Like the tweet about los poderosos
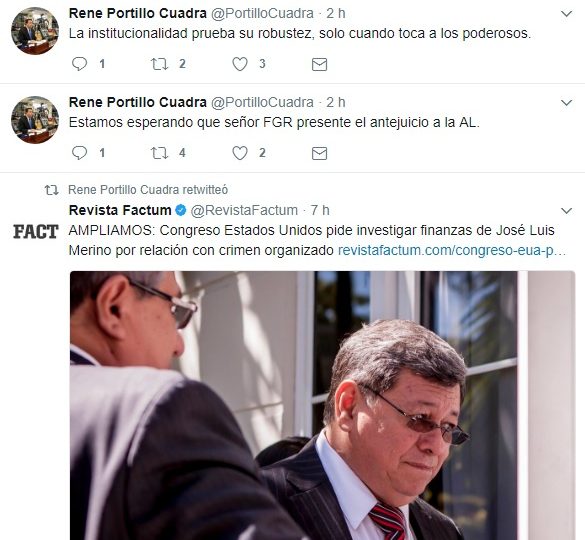 click(240, 64)
